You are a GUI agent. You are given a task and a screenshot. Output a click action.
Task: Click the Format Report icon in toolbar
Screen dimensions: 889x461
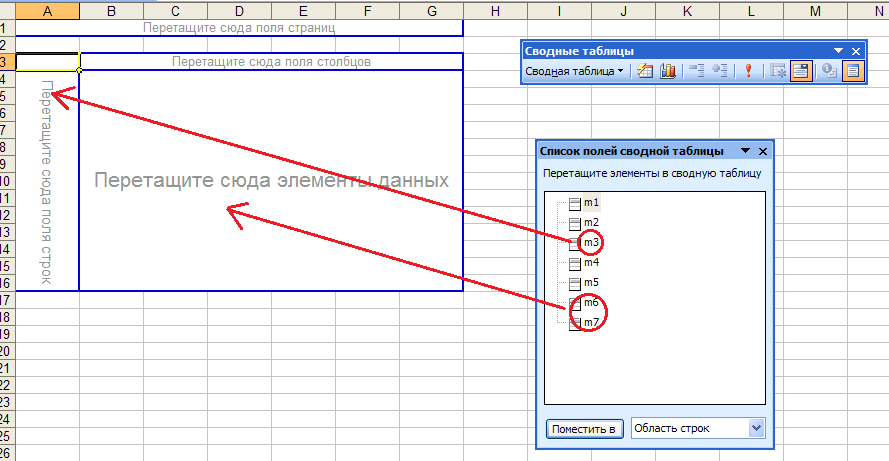pos(645,71)
